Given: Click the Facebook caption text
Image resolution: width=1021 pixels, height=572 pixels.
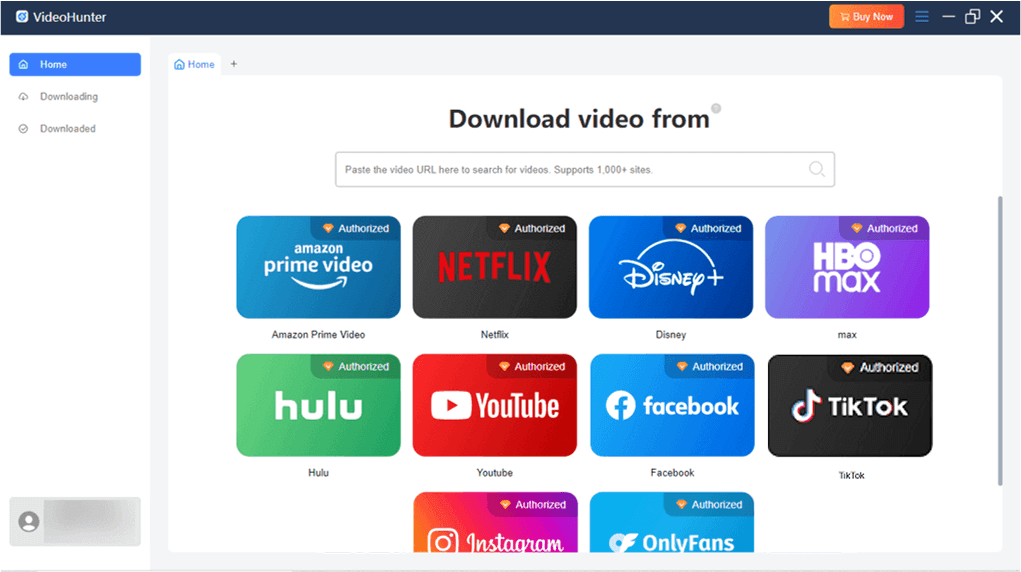Looking at the screenshot, I should coord(672,472).
